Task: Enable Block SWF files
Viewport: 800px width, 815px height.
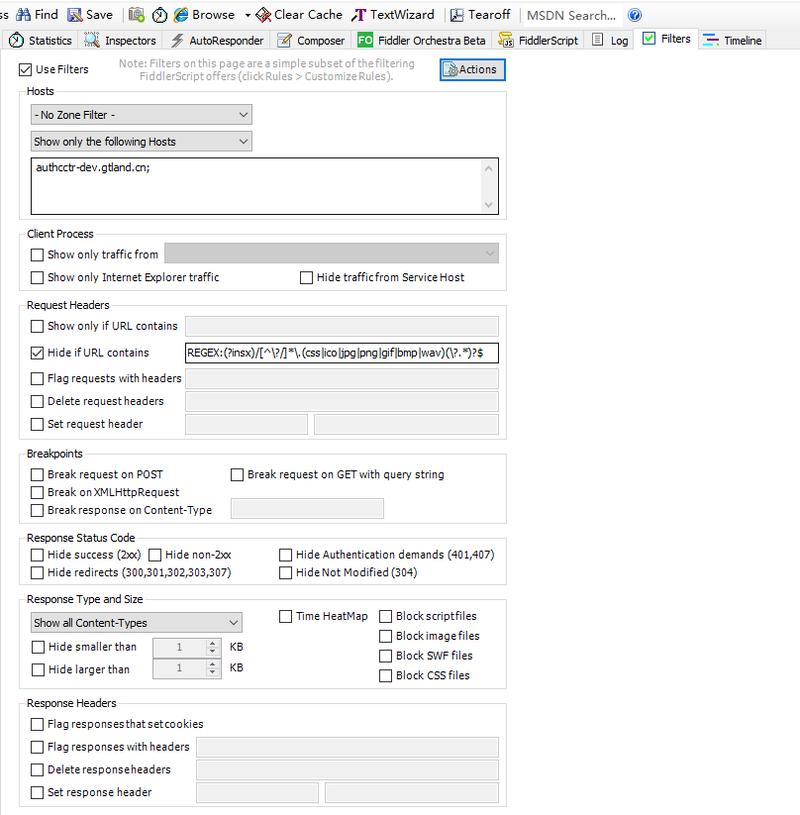Action: [x=385, y=656]
